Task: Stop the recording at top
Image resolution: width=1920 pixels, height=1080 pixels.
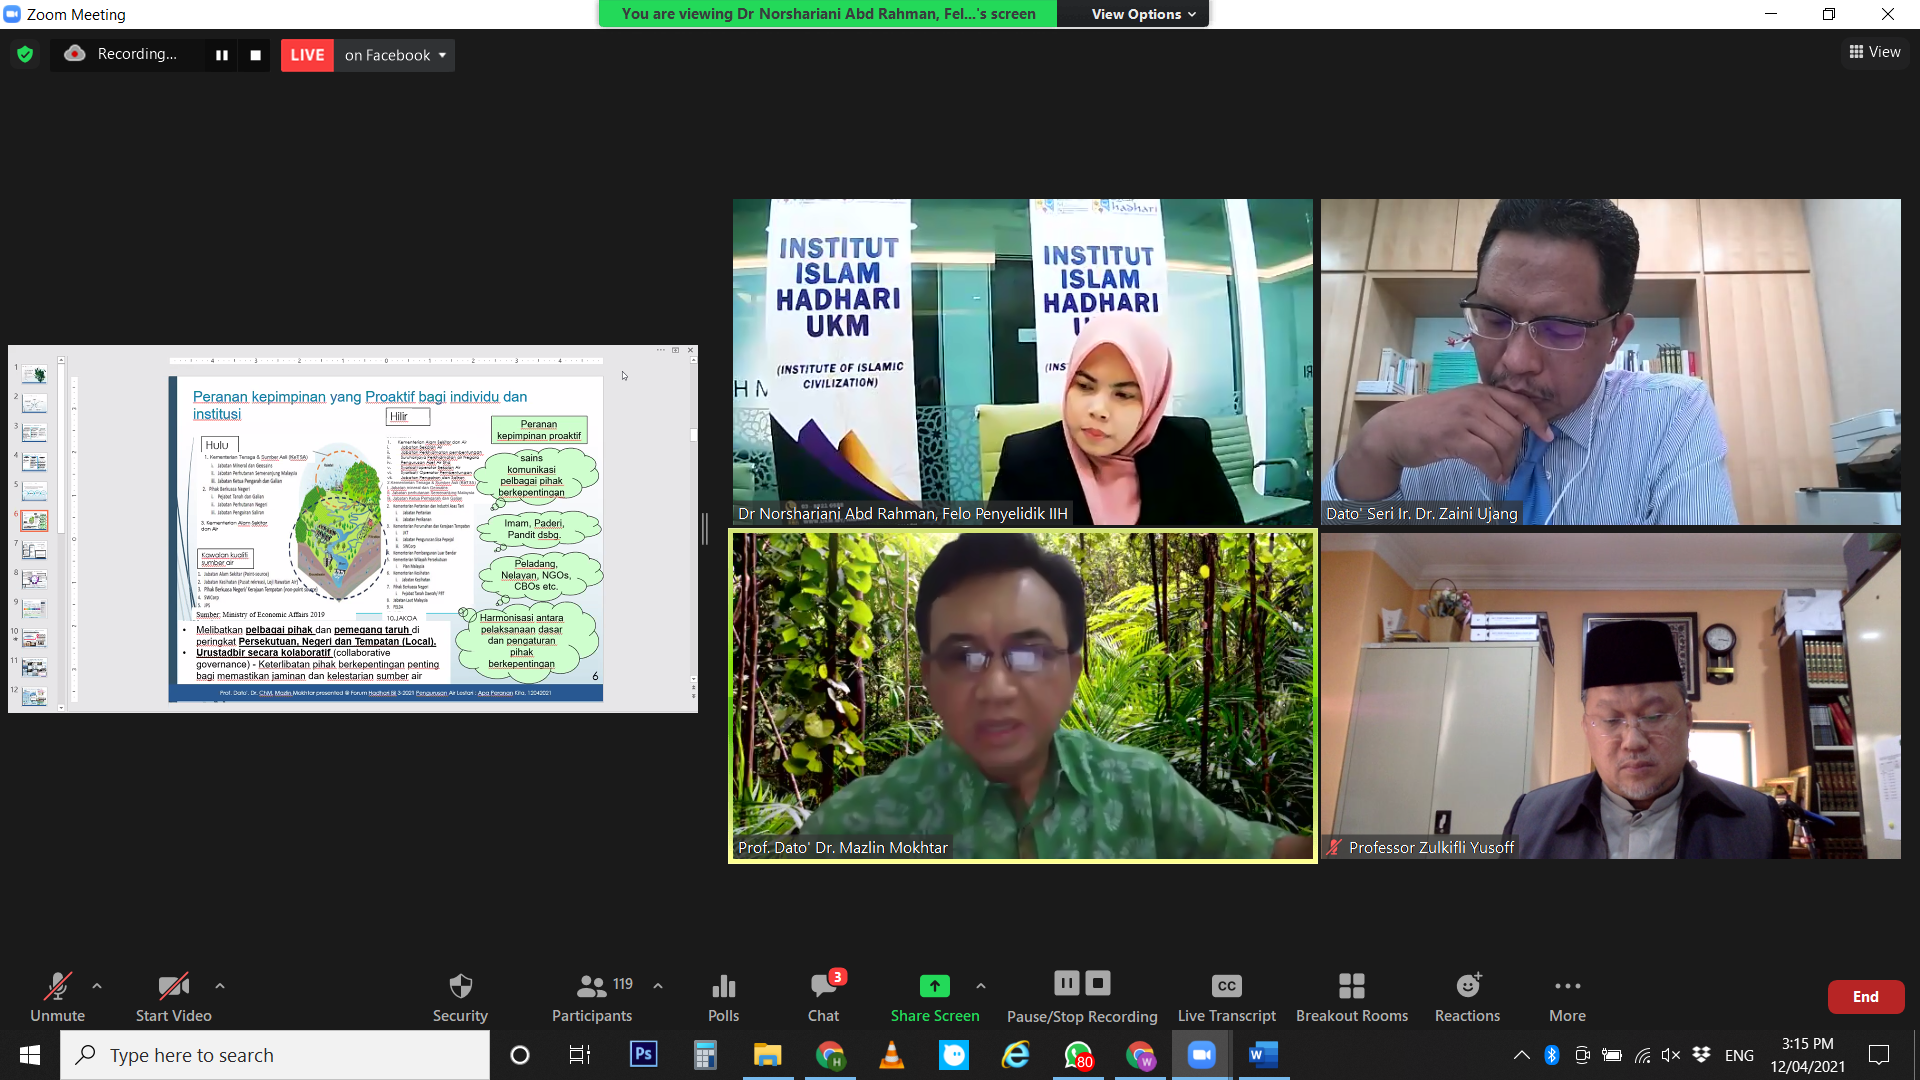Action: point(255,55)
